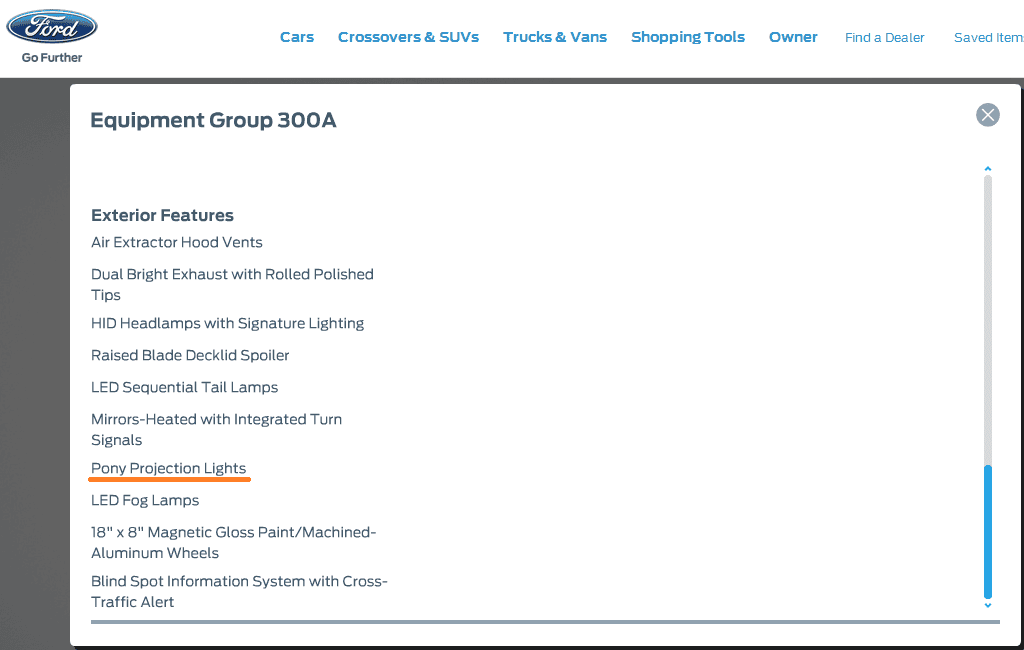Click the Air Extractor Hood Vents feature
Image resolution: width=1024 pixels, height=650 pixels.
click(176, 242)
